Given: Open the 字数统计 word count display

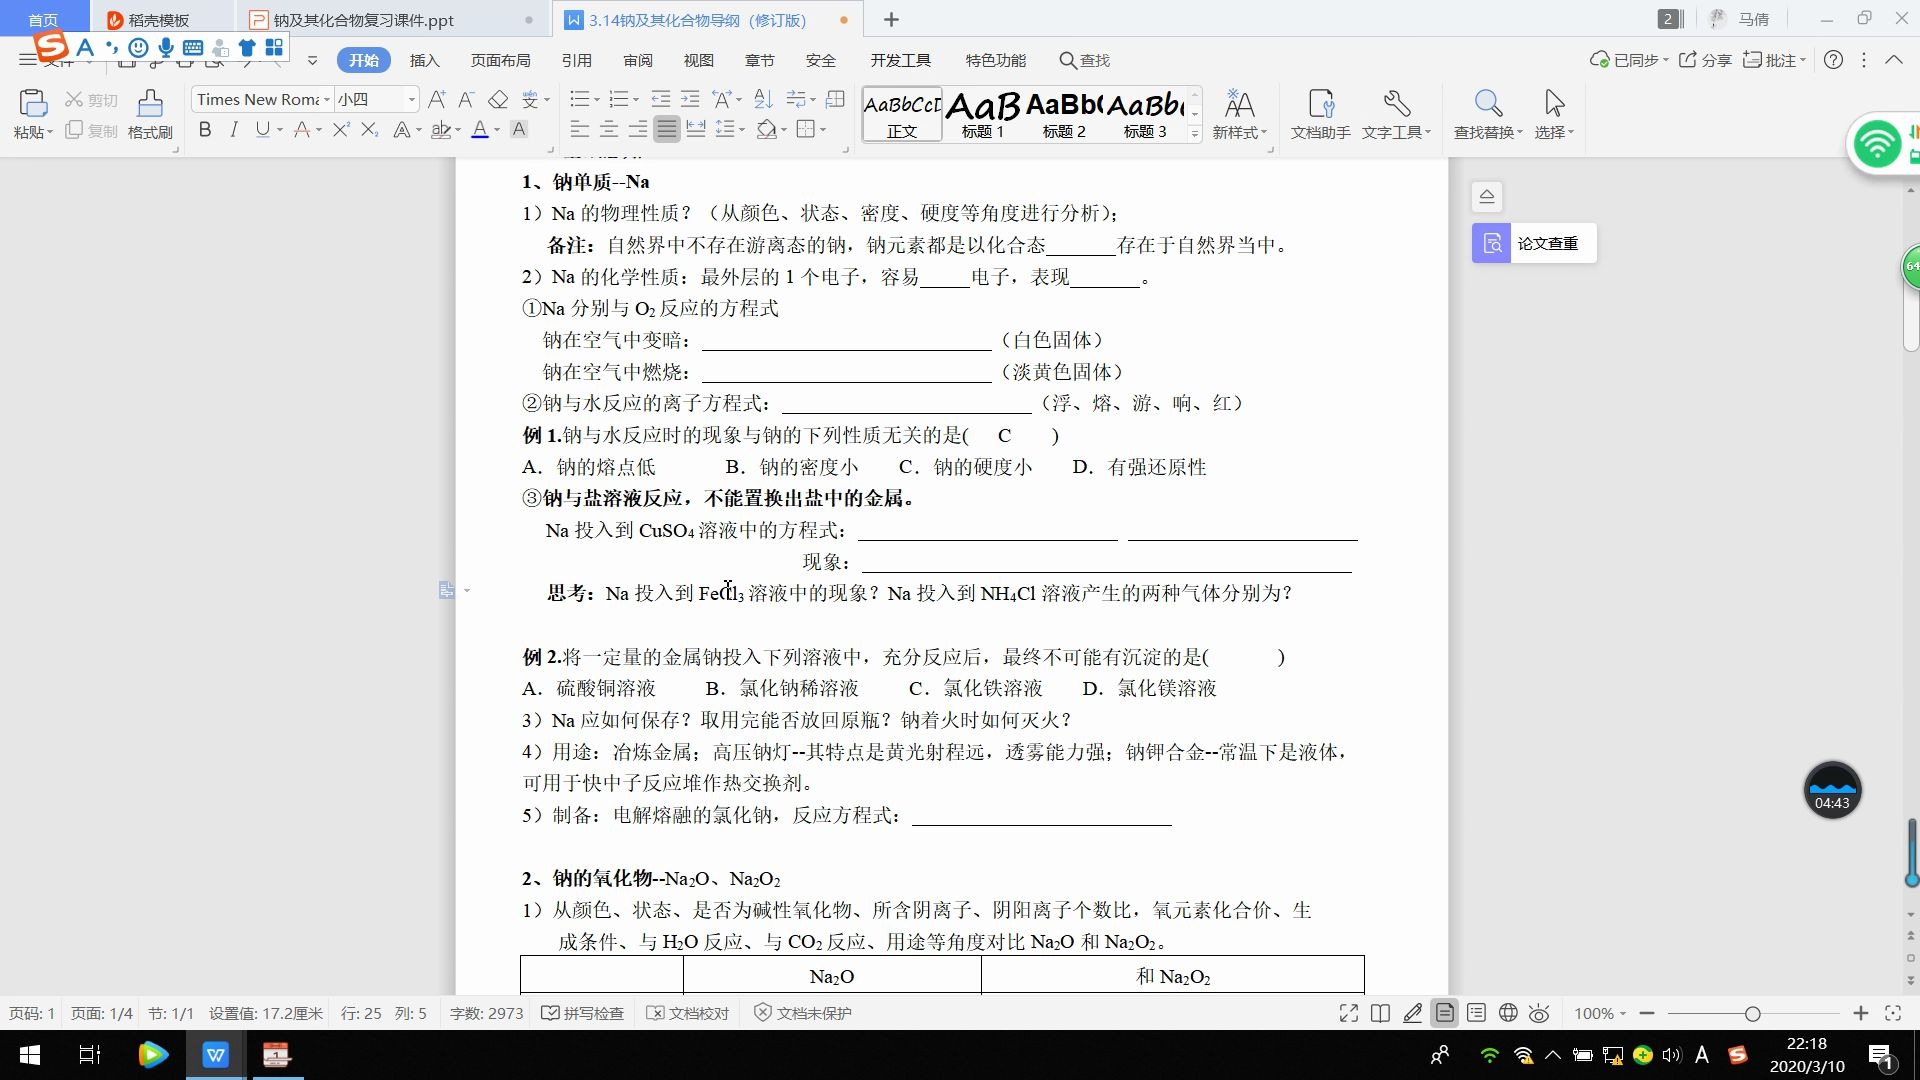Looking at the screenshot, I should pyautogui.click(x=487, y=1011).
